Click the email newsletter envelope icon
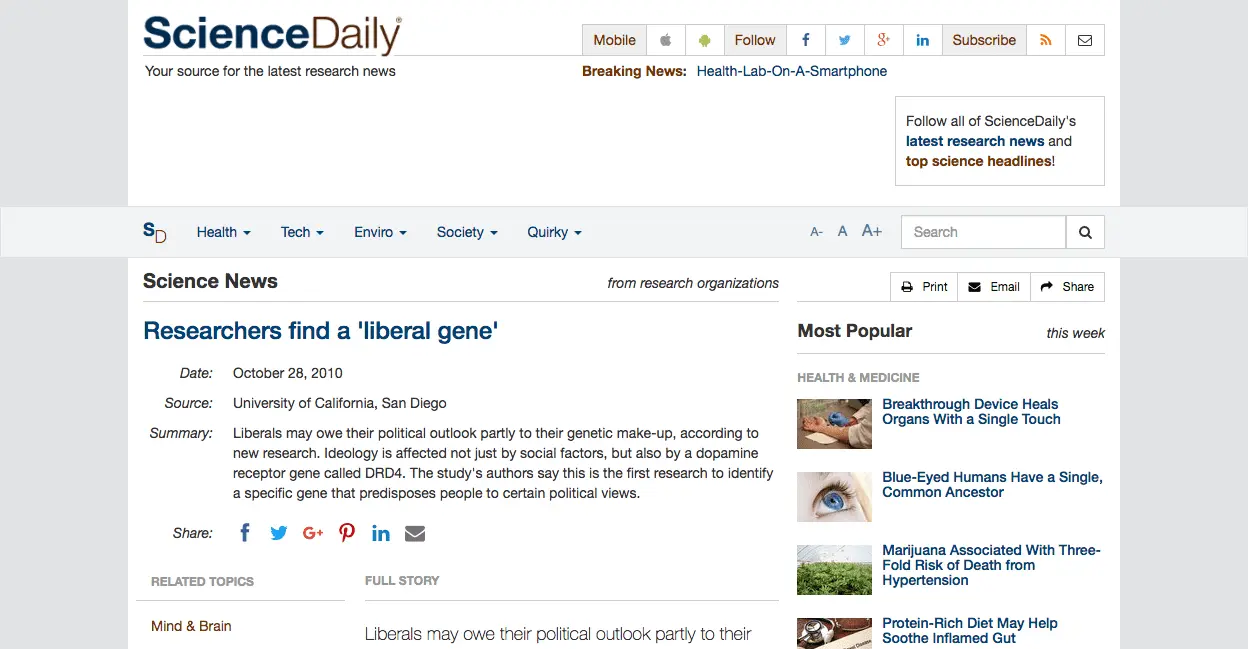The image size is (1248, 649). 1085,40
